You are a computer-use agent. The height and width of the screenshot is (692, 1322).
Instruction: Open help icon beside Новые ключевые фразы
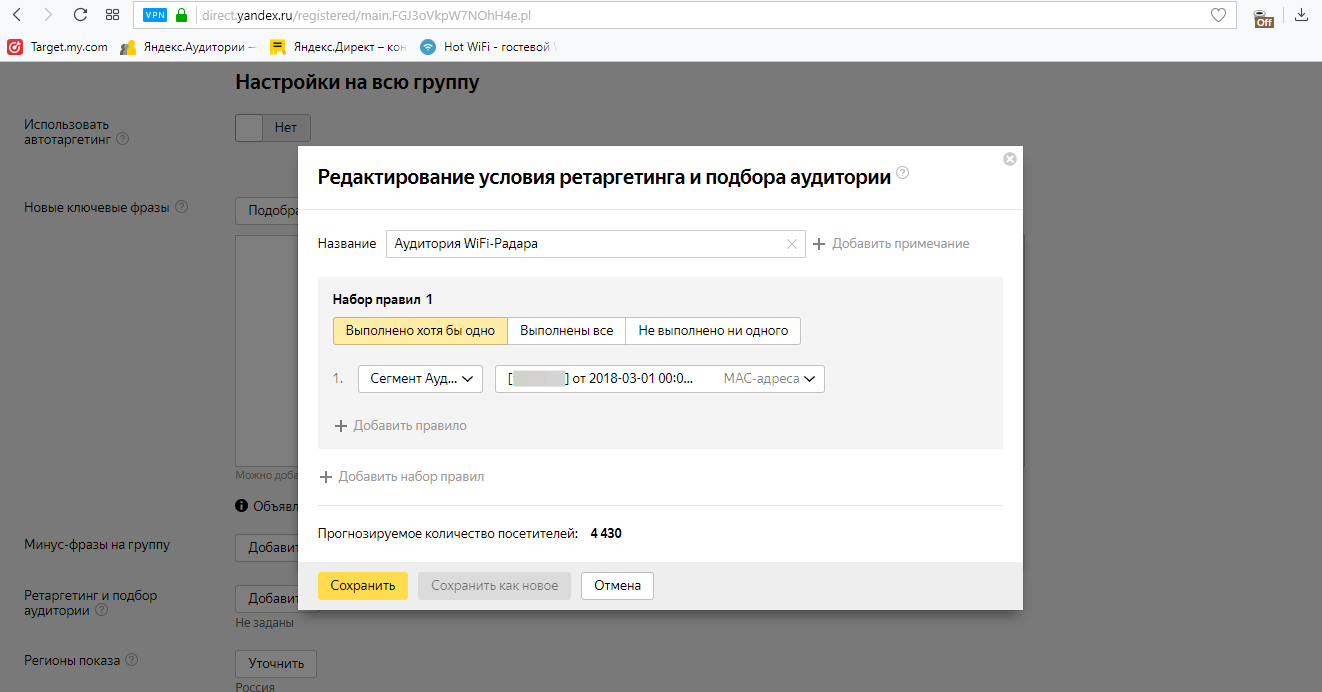click(x=181, y=207)
